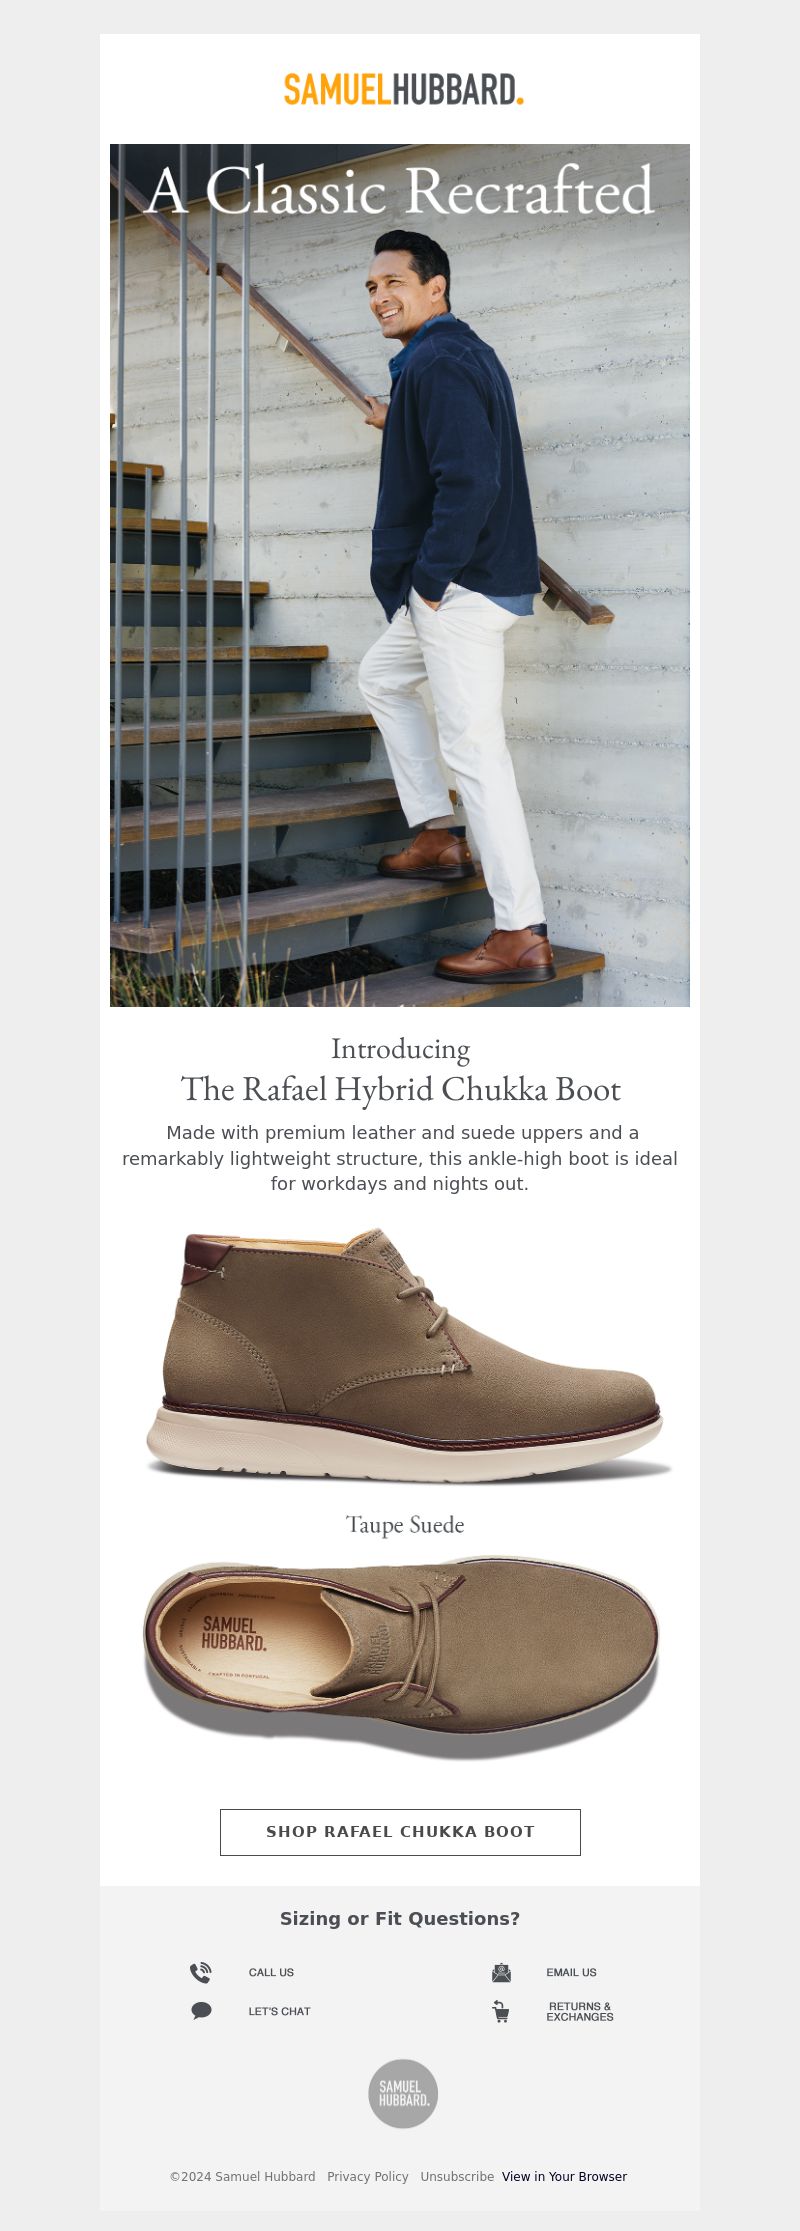Click the hero image of man on stairs
The width and height of the screenshot is (800, 2231).
(400, 575)
